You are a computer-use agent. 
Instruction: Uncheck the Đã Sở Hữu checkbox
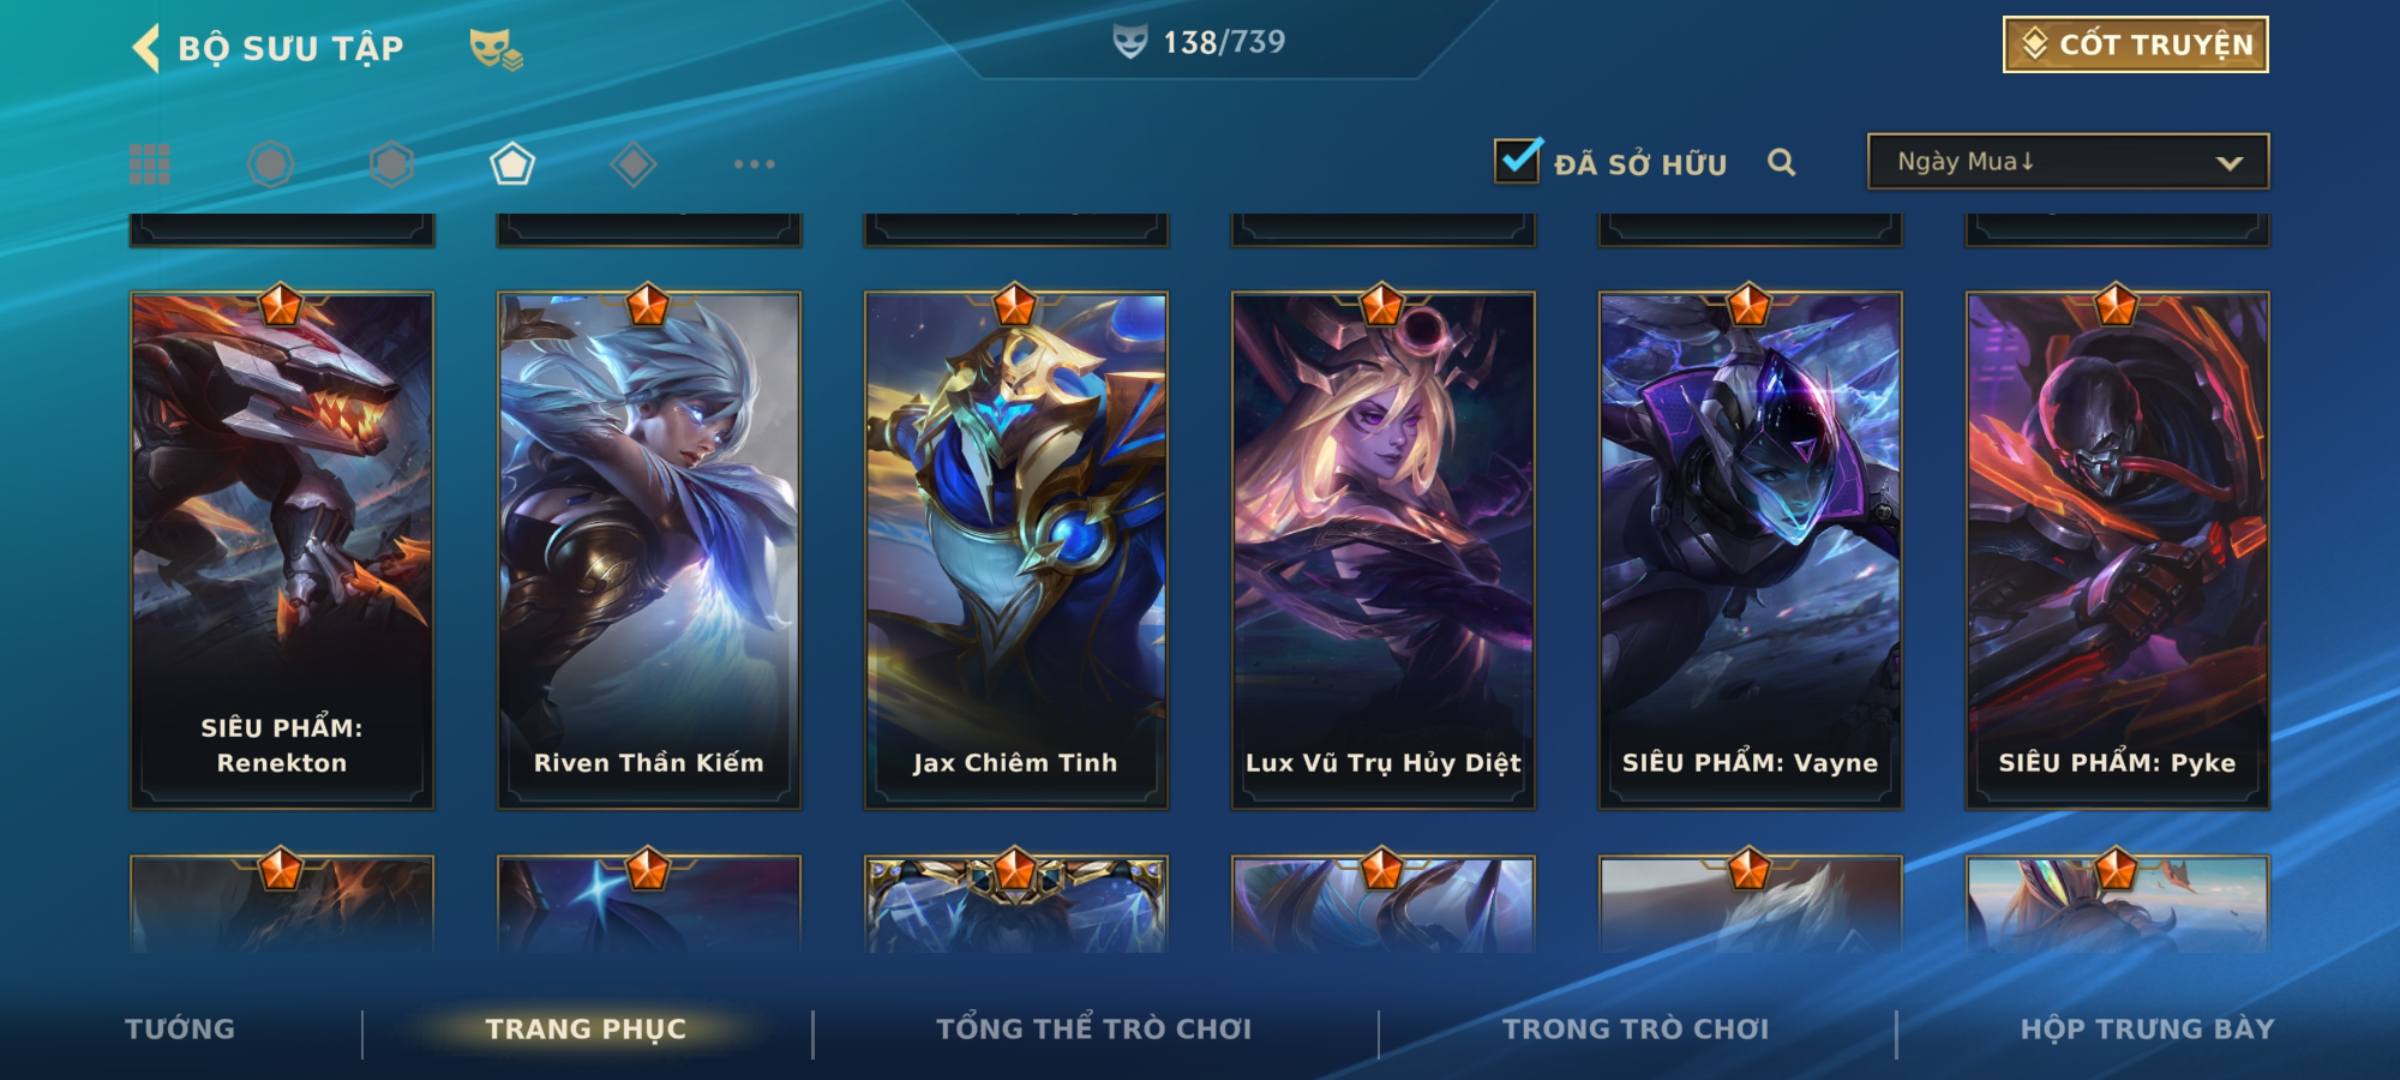point(1517,160)
